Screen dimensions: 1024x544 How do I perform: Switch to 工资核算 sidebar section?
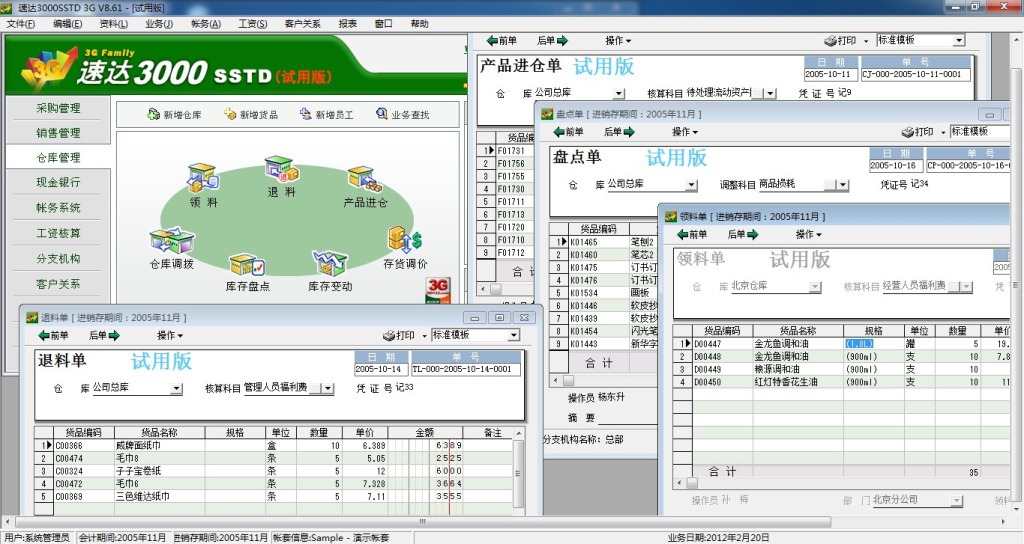58,233
